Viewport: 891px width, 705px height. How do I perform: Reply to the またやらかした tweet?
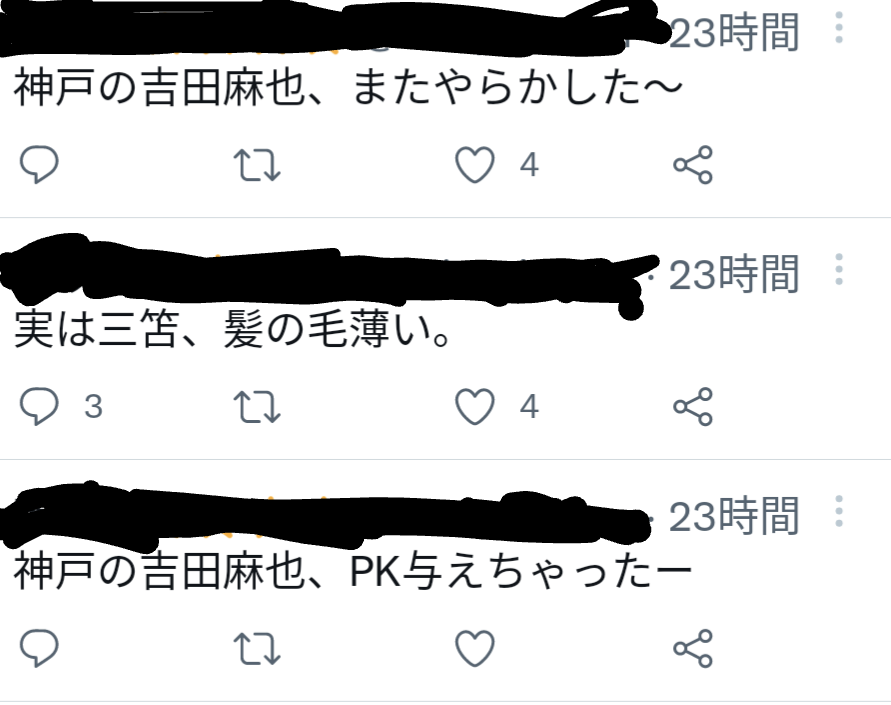pyautogui.click(x=39, y=165)
